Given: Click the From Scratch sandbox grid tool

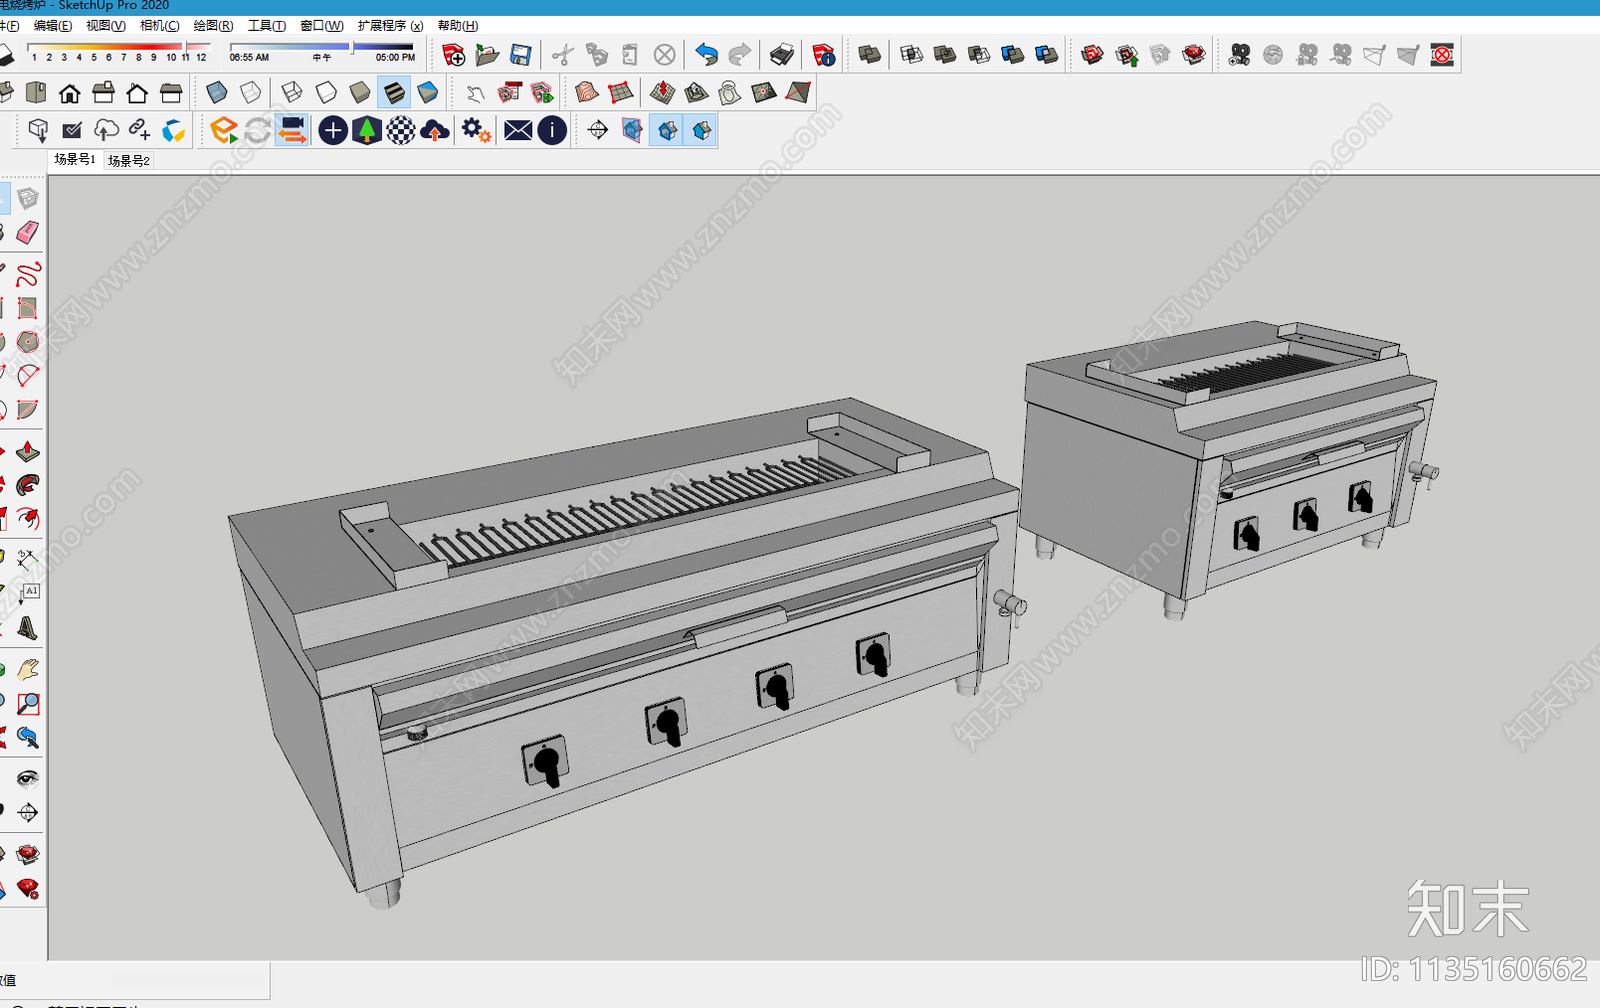Looking at the screenshot, I should (x=621, y=93).
